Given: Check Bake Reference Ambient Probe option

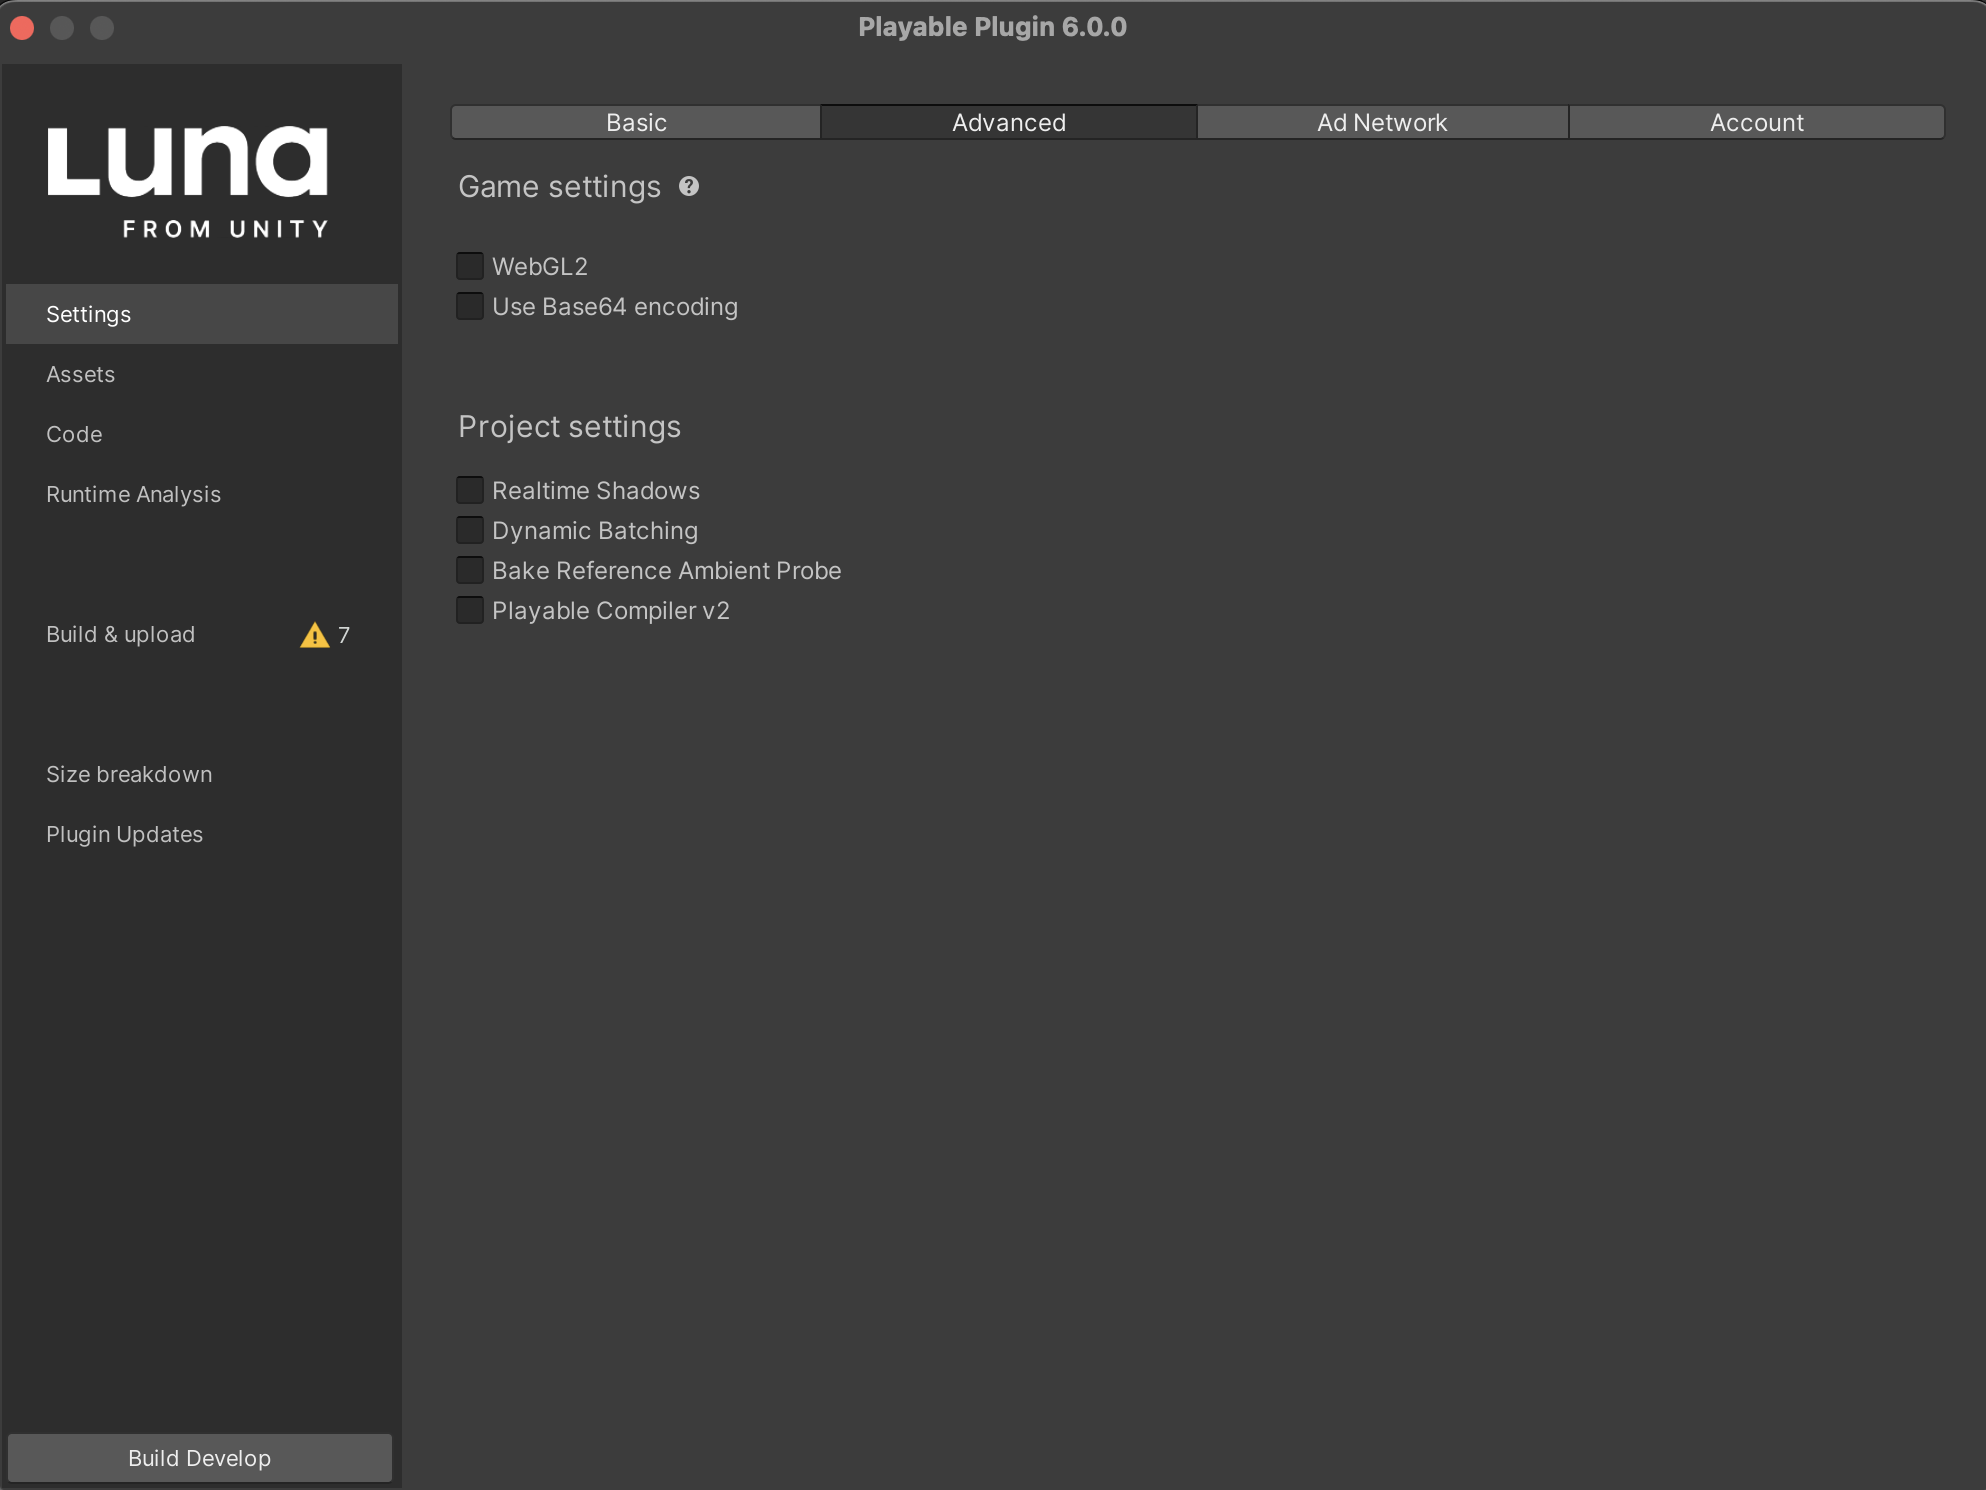Looking at the screenshot, I should tap(470, 570).
